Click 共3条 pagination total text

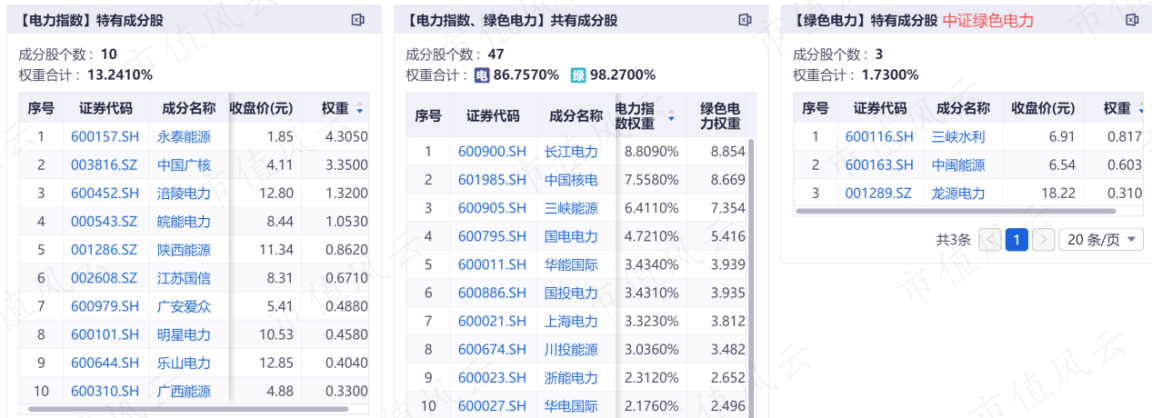[954, 239]
